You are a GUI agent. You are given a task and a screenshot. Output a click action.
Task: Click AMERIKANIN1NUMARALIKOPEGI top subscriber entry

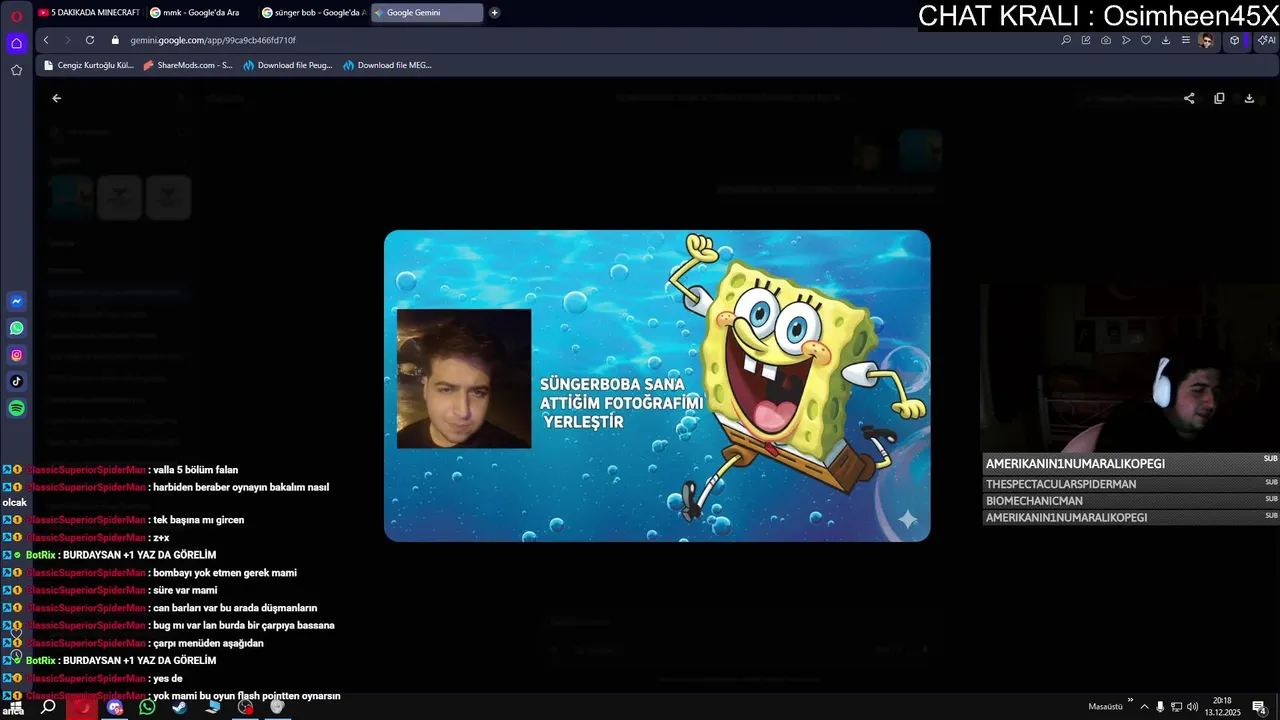pyautogui.click(x=1131, y=464)
